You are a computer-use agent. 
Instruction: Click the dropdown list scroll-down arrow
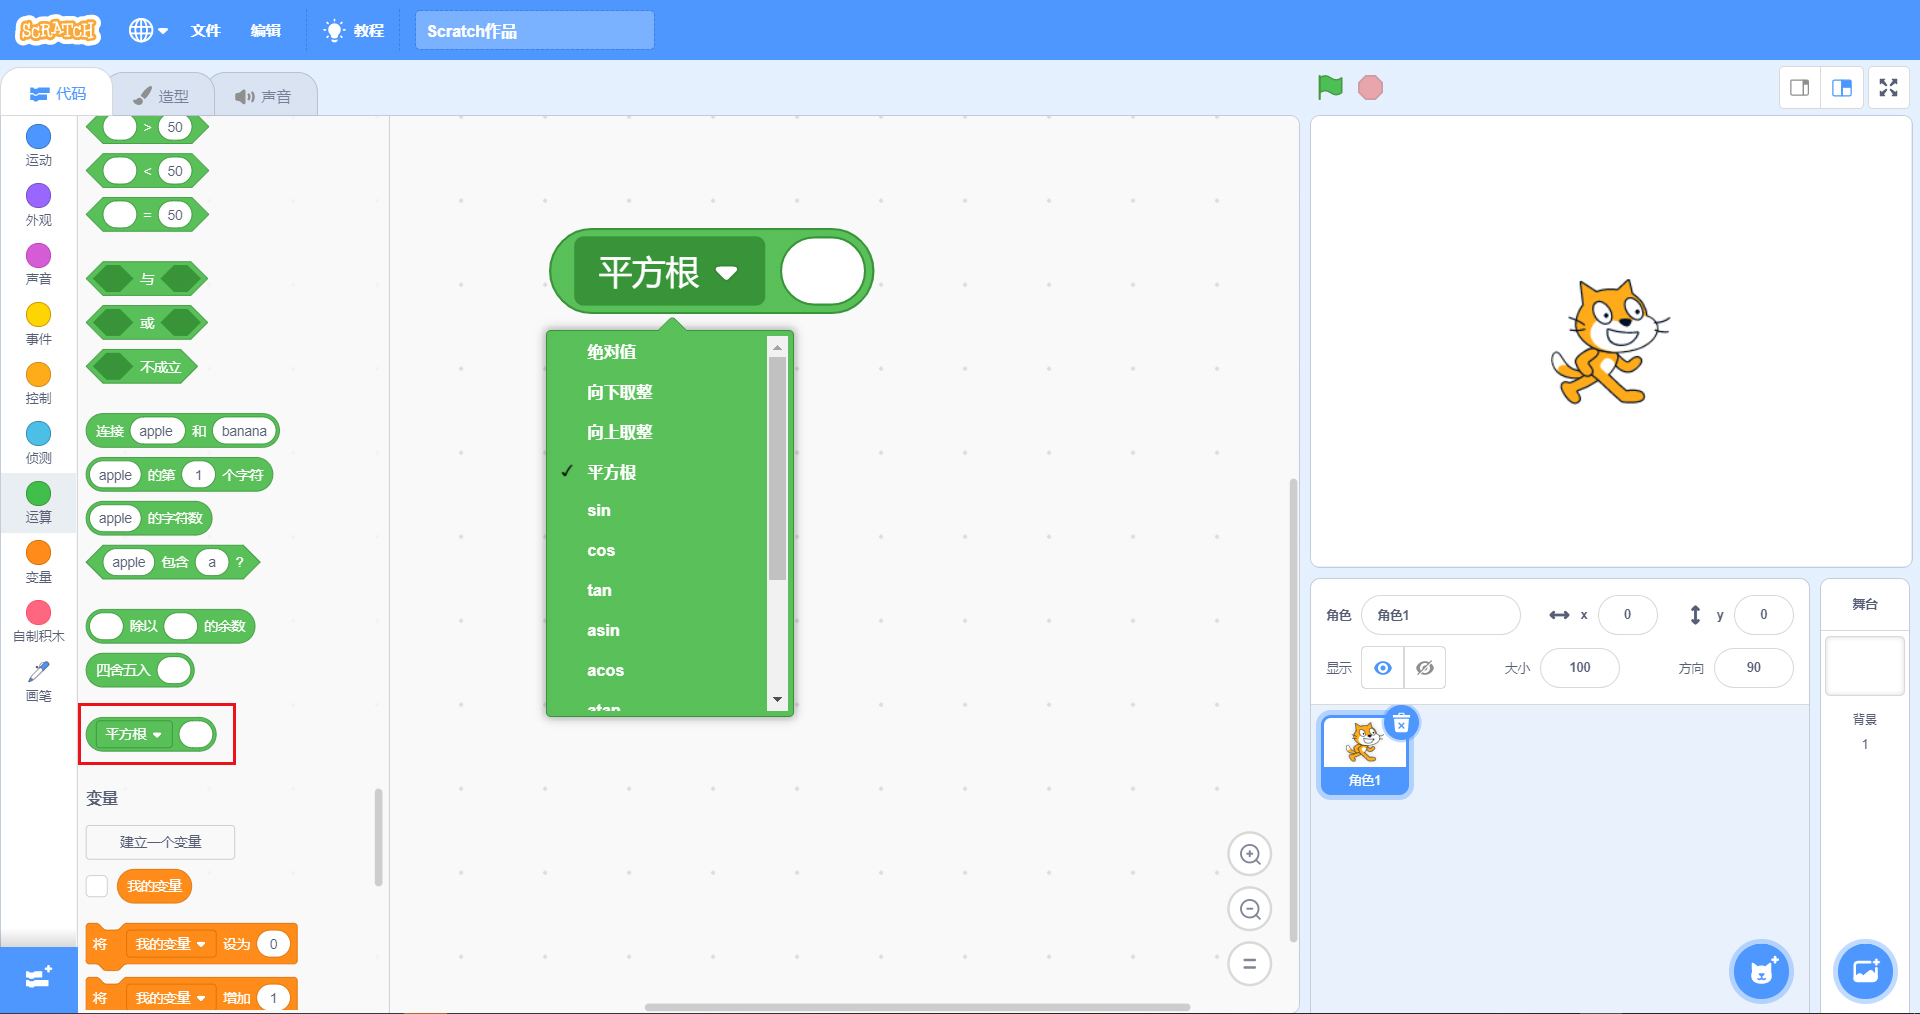777,700
